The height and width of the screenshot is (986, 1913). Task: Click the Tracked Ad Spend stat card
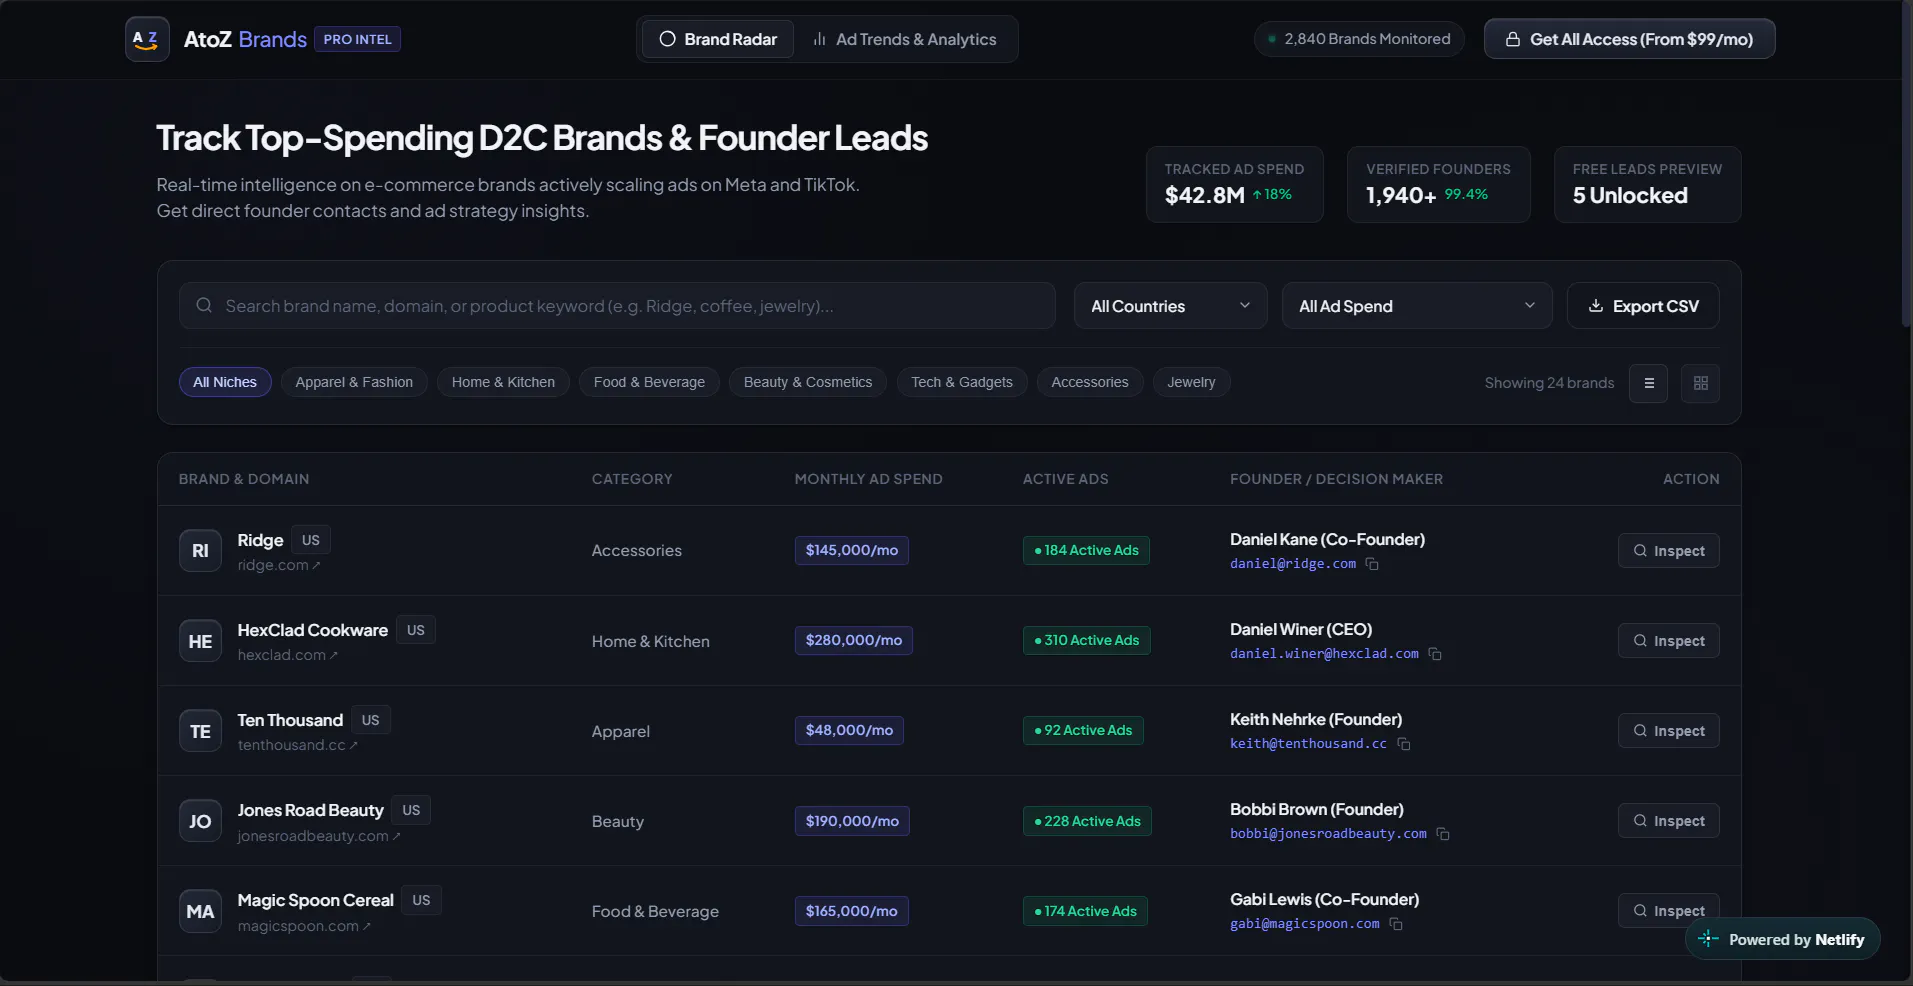pyautogui.click(x=1234, y=185)
